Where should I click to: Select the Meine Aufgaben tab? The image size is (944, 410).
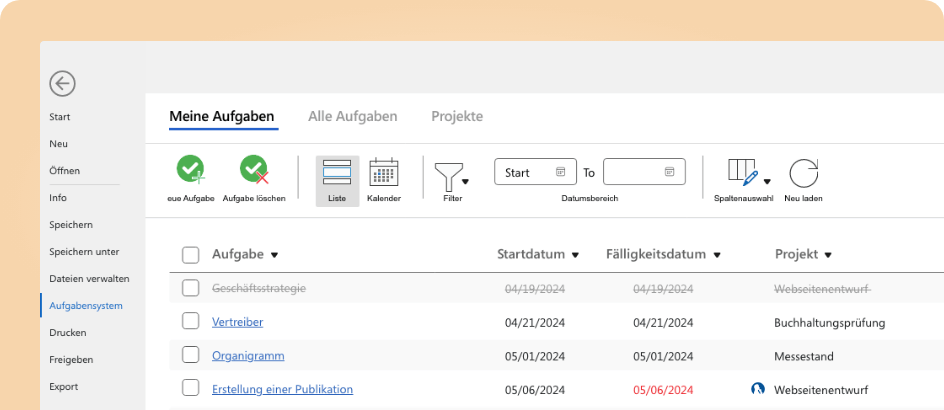coord(222,116)
